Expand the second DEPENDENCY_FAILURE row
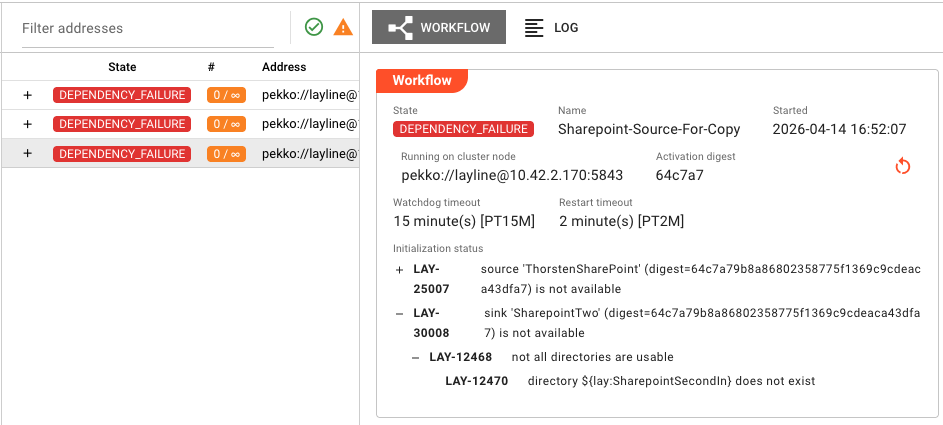943x425 pixels. [x=27, y=124]
